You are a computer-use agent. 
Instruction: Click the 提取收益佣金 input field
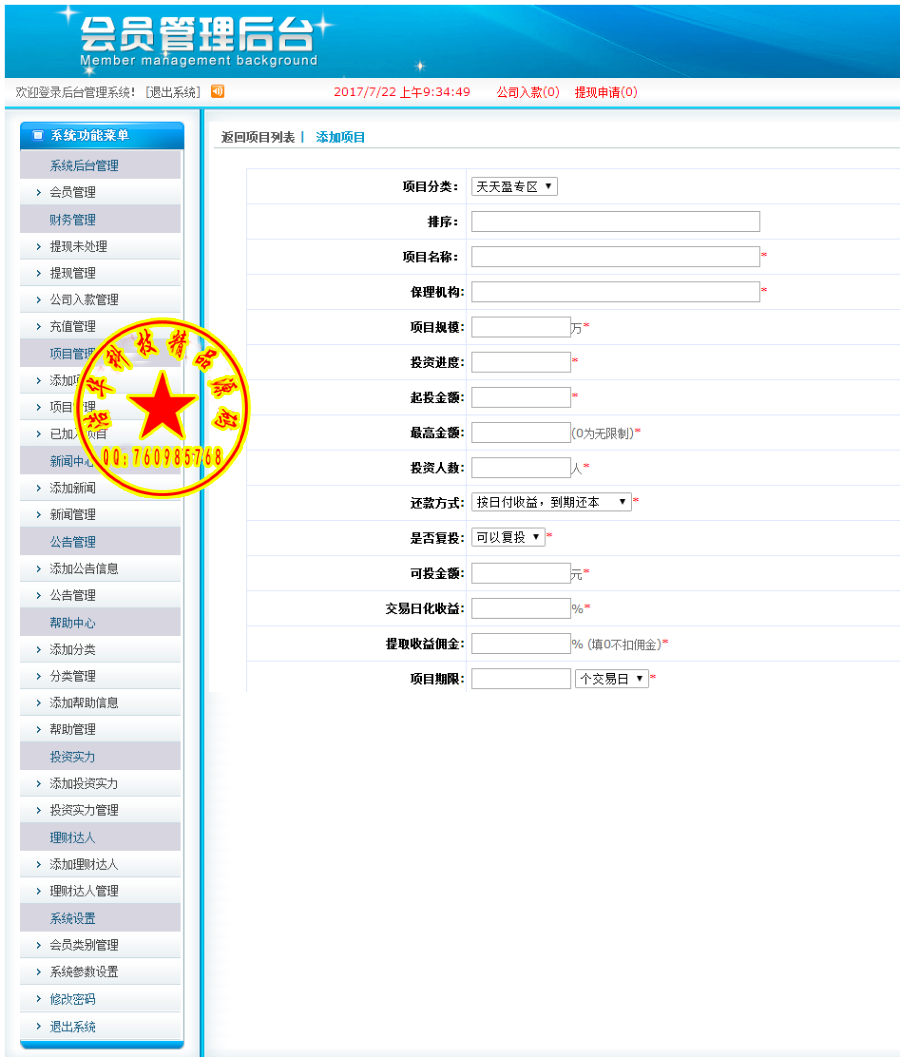pyautogui.click(x=521, y=644)
